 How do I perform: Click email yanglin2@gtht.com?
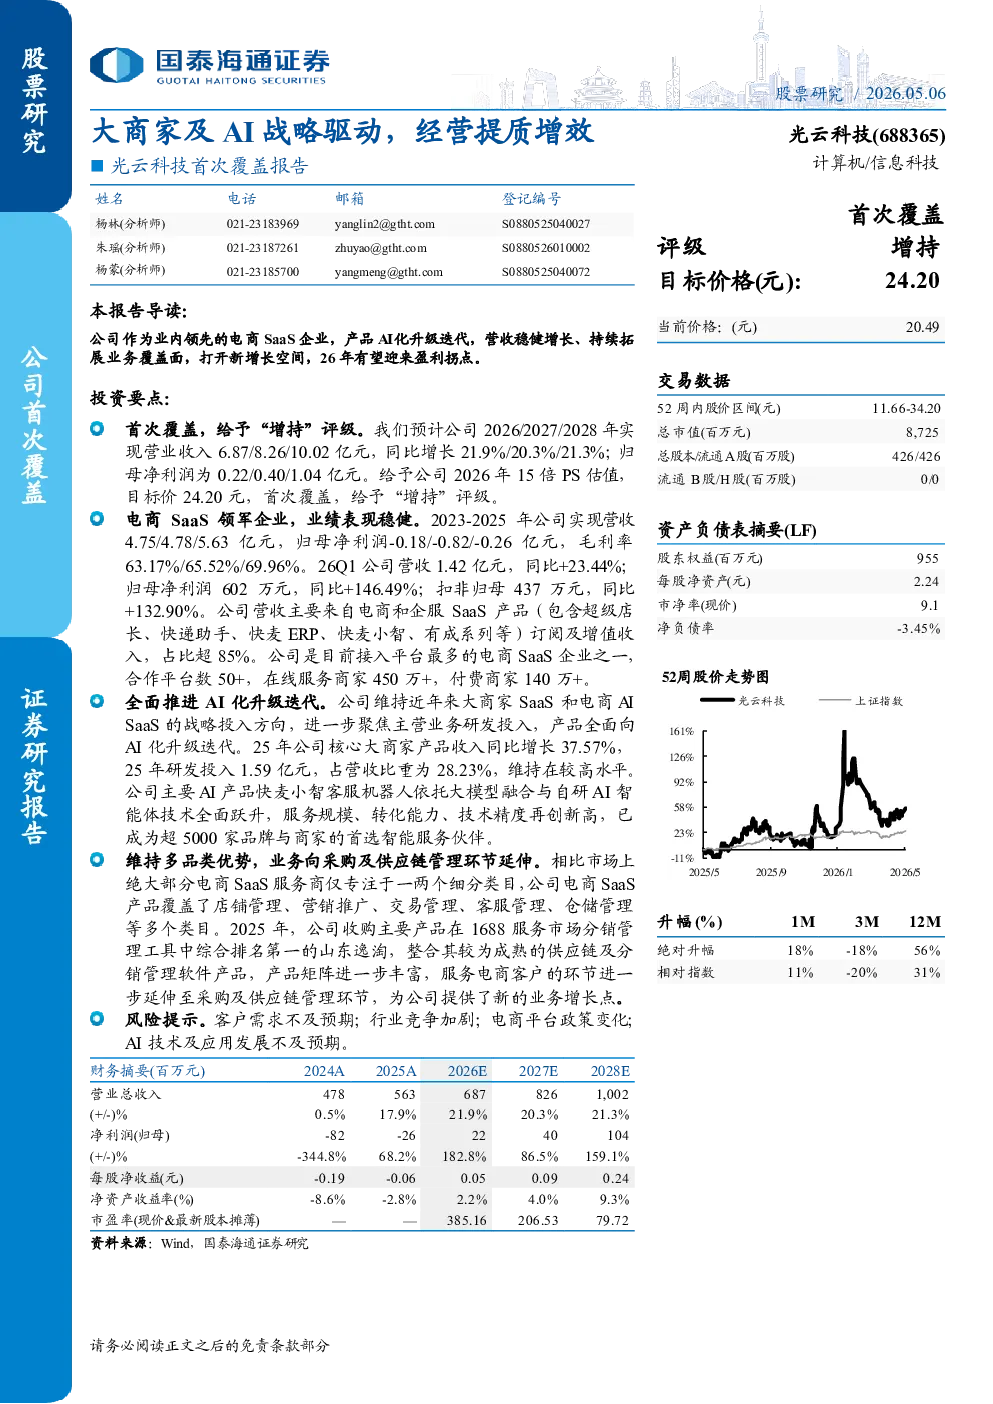click(x=385, y=224)
